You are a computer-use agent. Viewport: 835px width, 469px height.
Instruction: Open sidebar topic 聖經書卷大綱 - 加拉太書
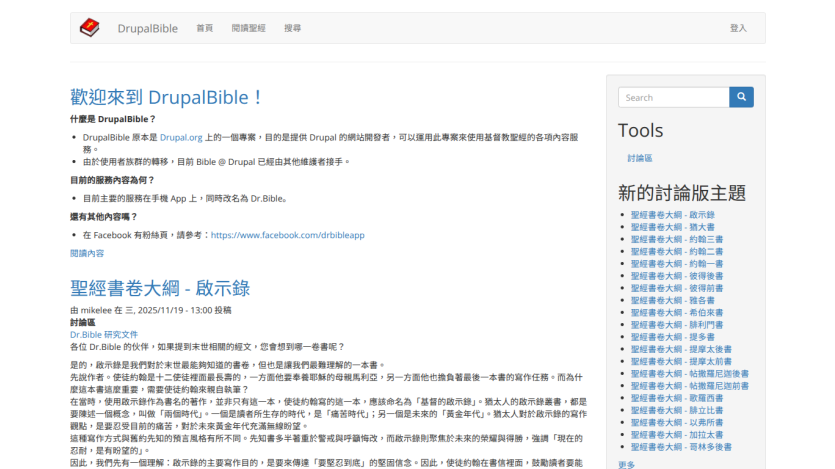click(x=677, y=435)
